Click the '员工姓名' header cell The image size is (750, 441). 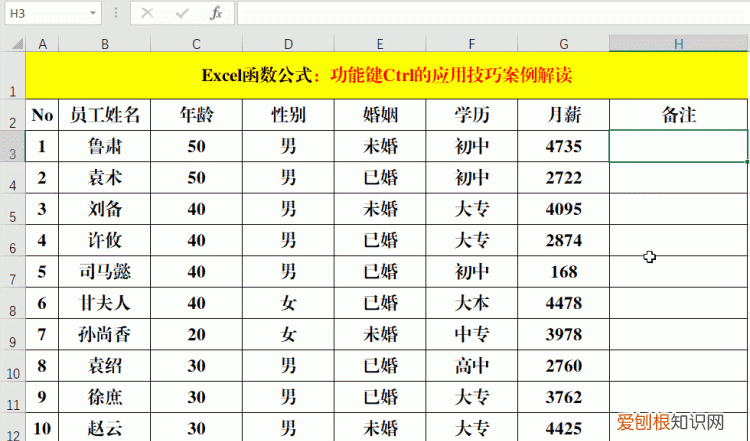coord(105,115)
